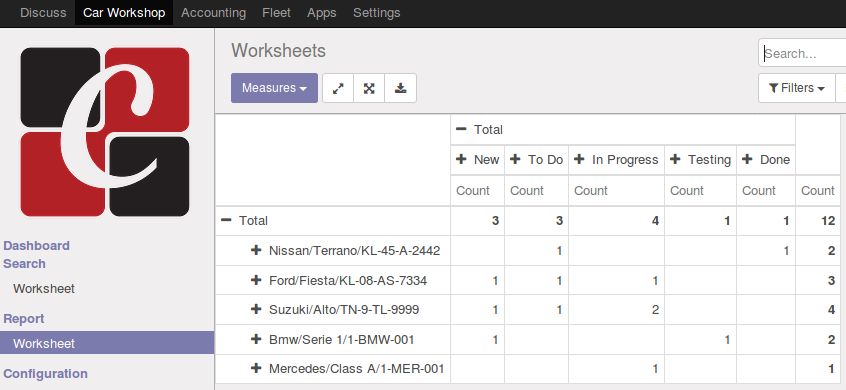The height and width of the screenshot is (390, 846).
Task: Open Worksheet under Search section
Action: point(44,289)
